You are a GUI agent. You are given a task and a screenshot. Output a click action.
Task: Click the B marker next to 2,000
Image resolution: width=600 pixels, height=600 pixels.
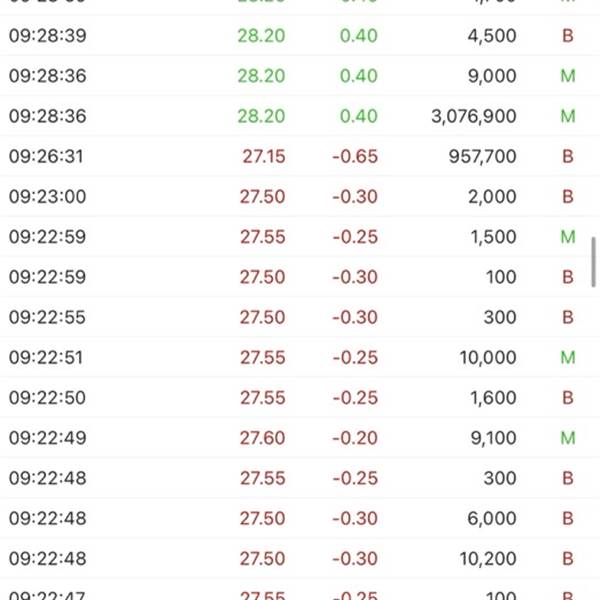point(568,196)
